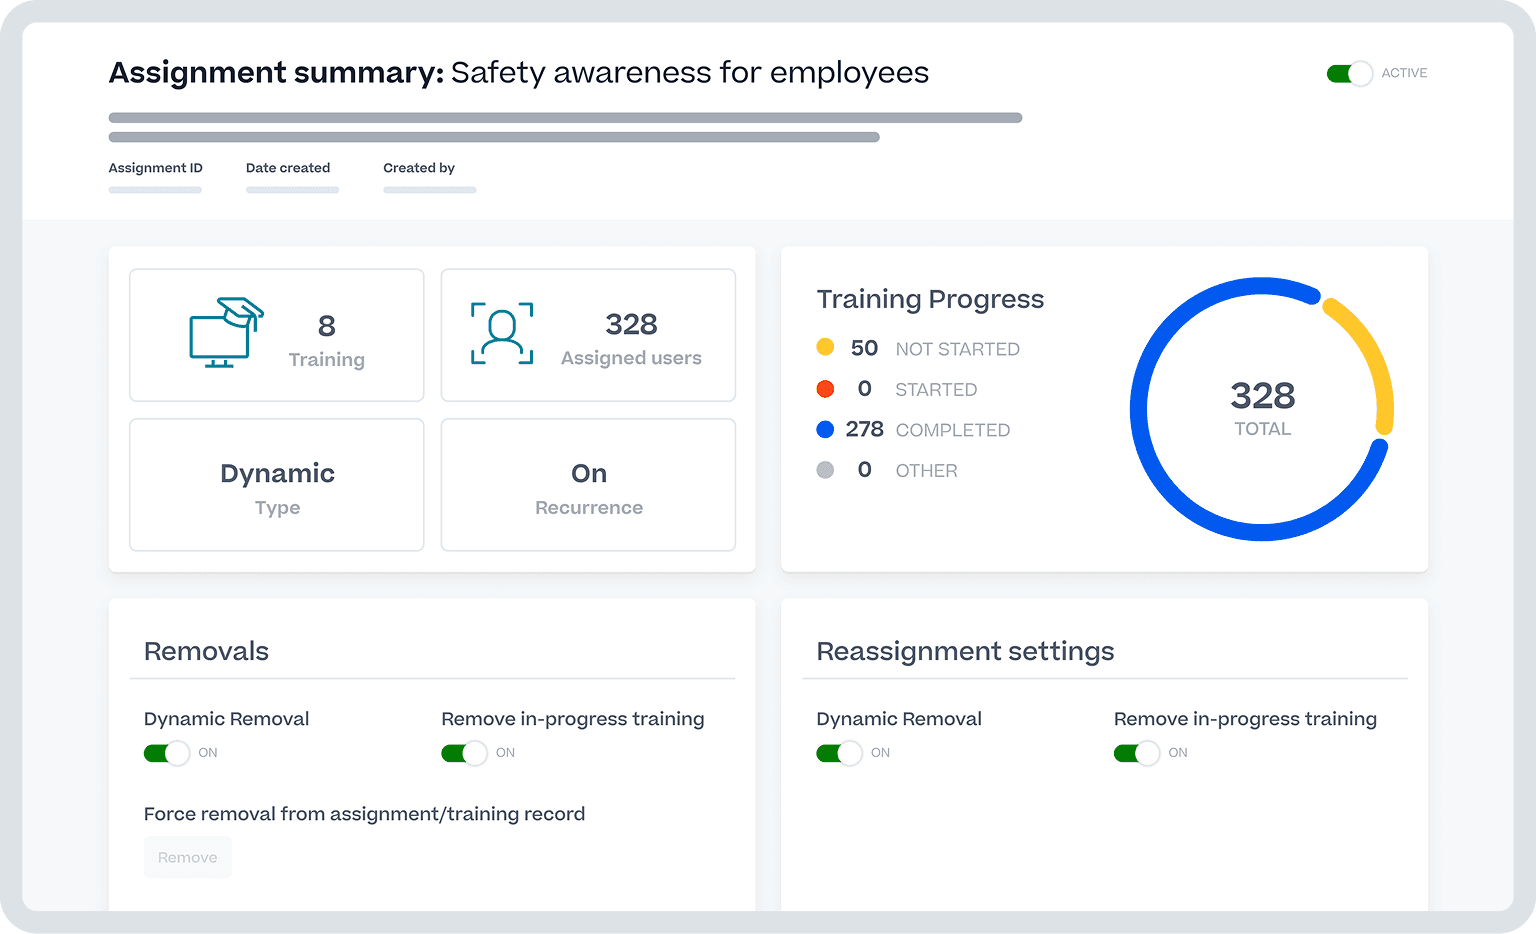Toggle the ACTIVE switch off
This screenshot has width=1536, height=934.
[1349, 73]
